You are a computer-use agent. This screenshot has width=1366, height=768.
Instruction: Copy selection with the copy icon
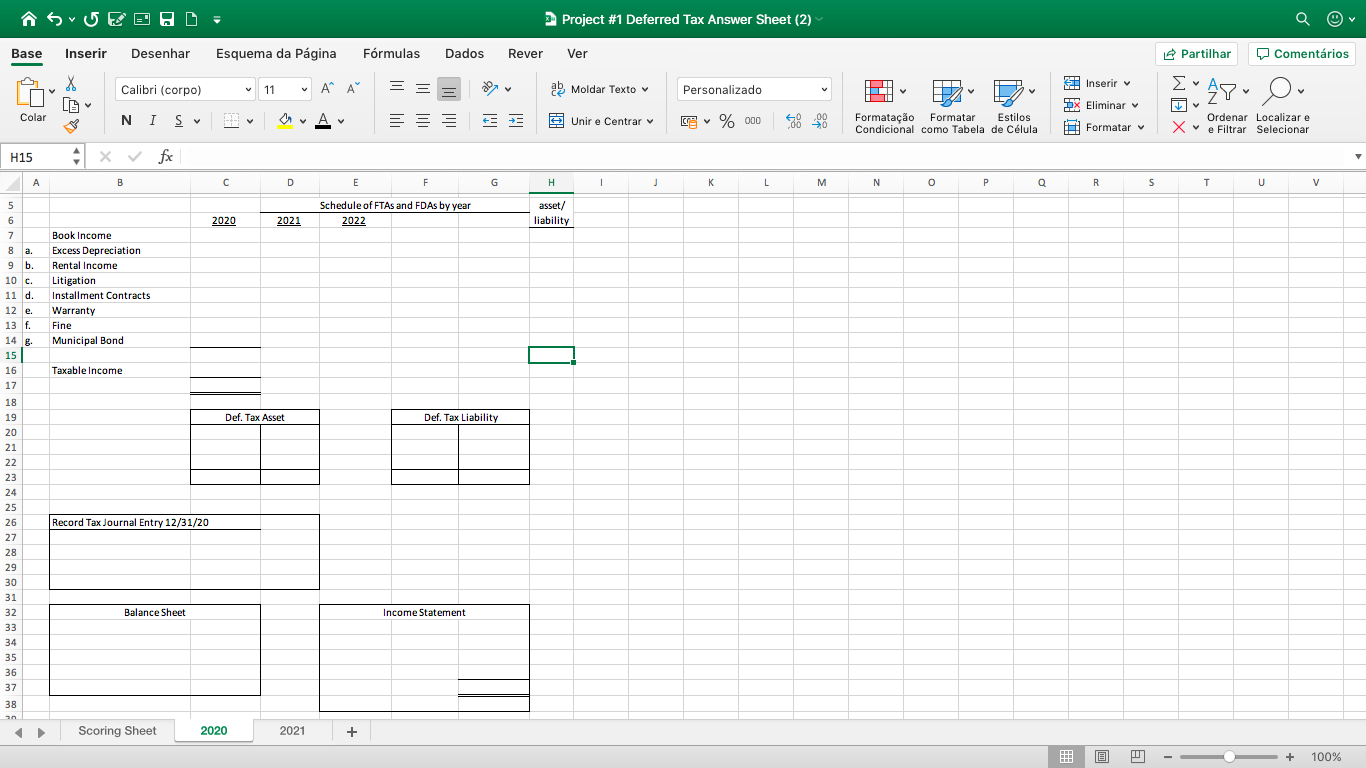71,105
